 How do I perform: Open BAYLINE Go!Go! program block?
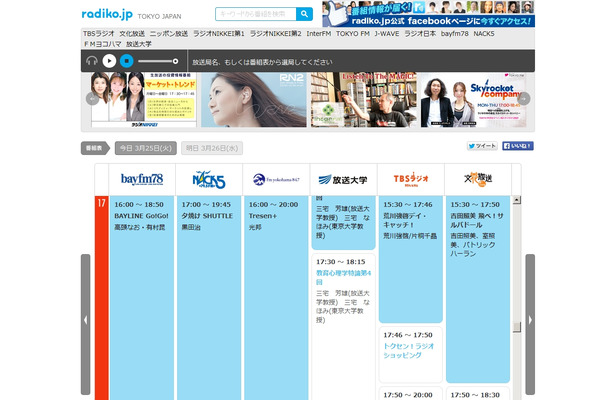point(142,298)
